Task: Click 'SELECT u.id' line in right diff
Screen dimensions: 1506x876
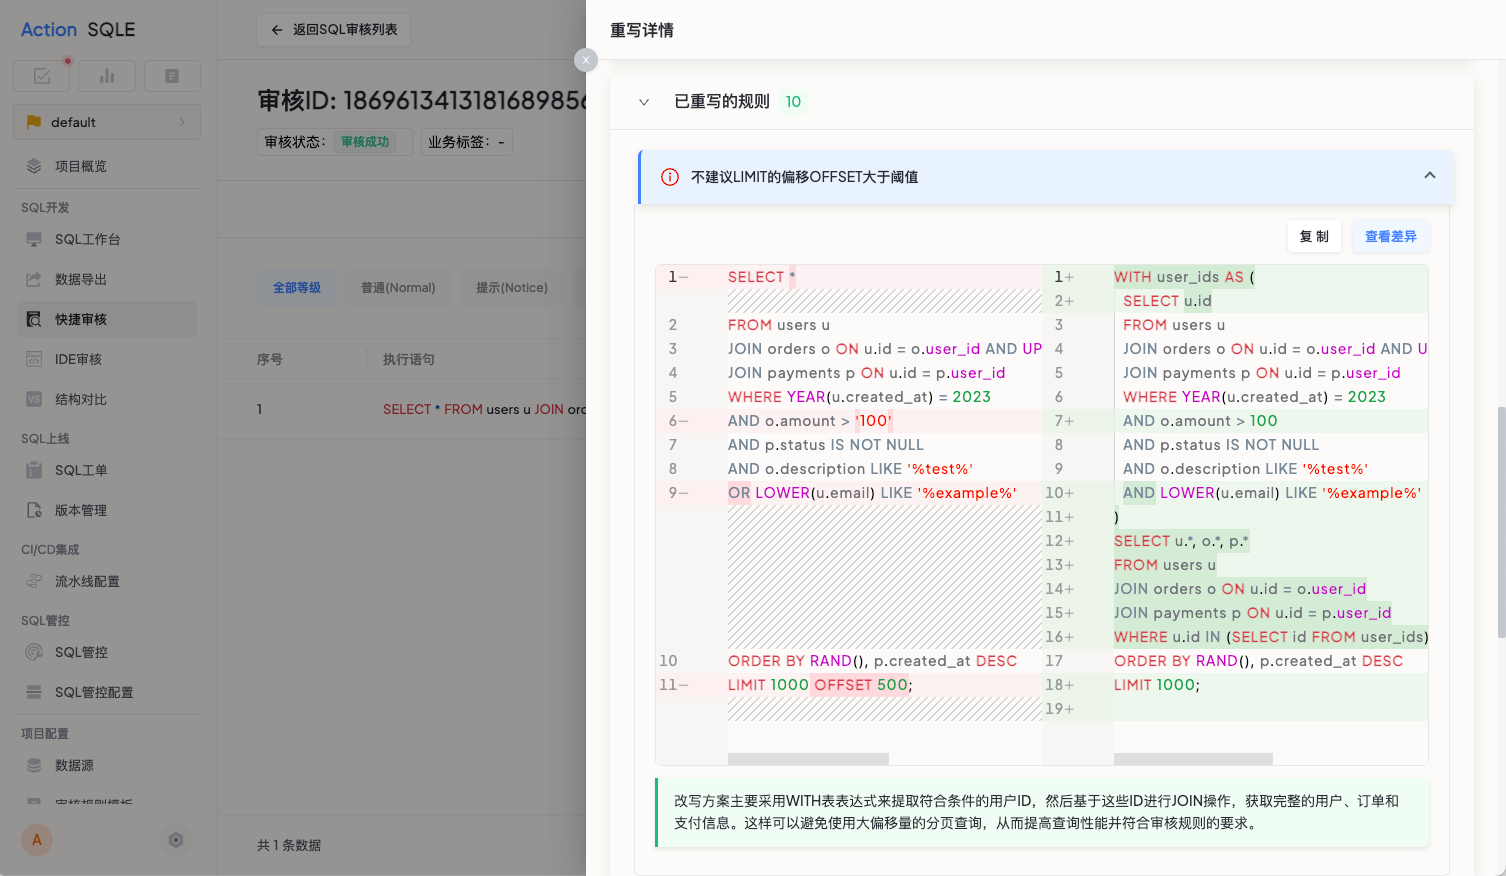Action: point(1167,301)
